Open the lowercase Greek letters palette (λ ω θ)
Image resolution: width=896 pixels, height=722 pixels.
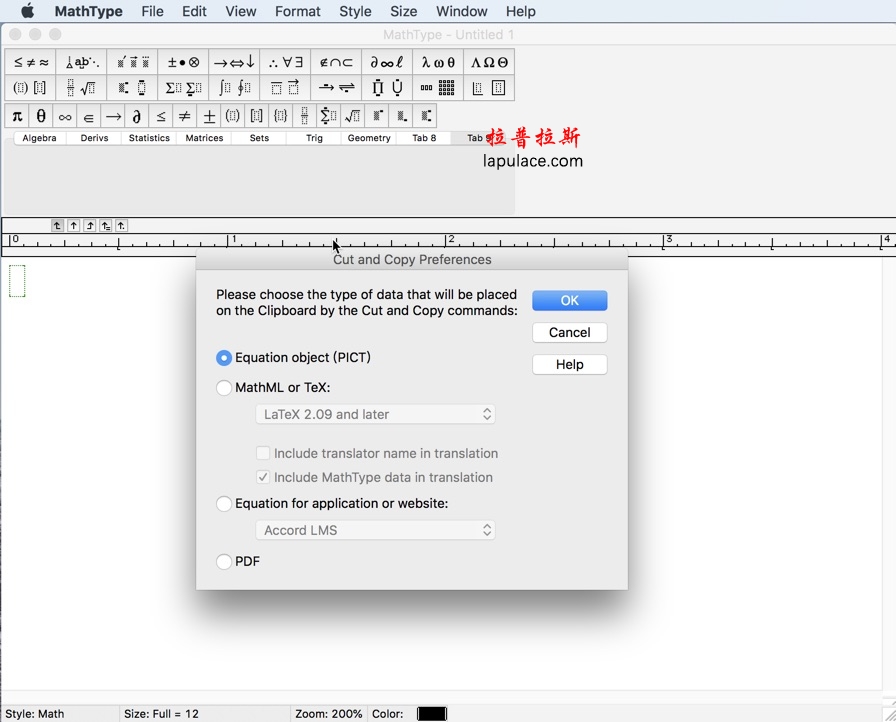tap(438, 61)
